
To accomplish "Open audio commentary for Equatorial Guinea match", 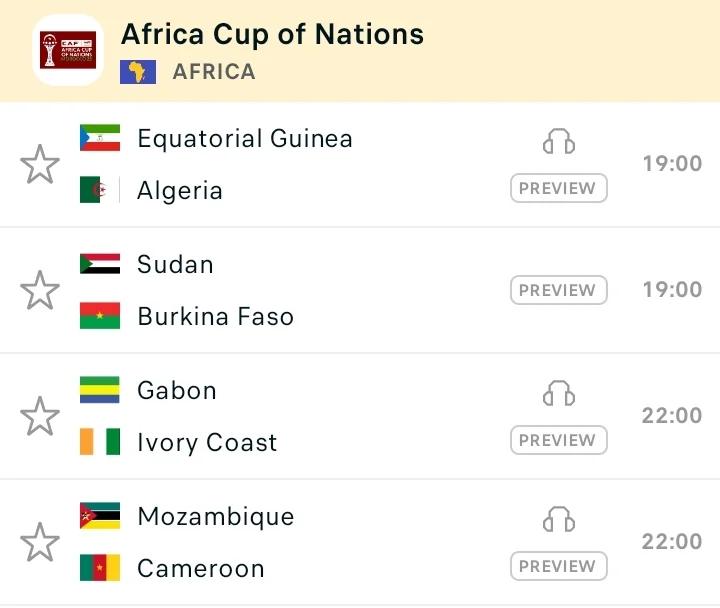I will 559,141.
